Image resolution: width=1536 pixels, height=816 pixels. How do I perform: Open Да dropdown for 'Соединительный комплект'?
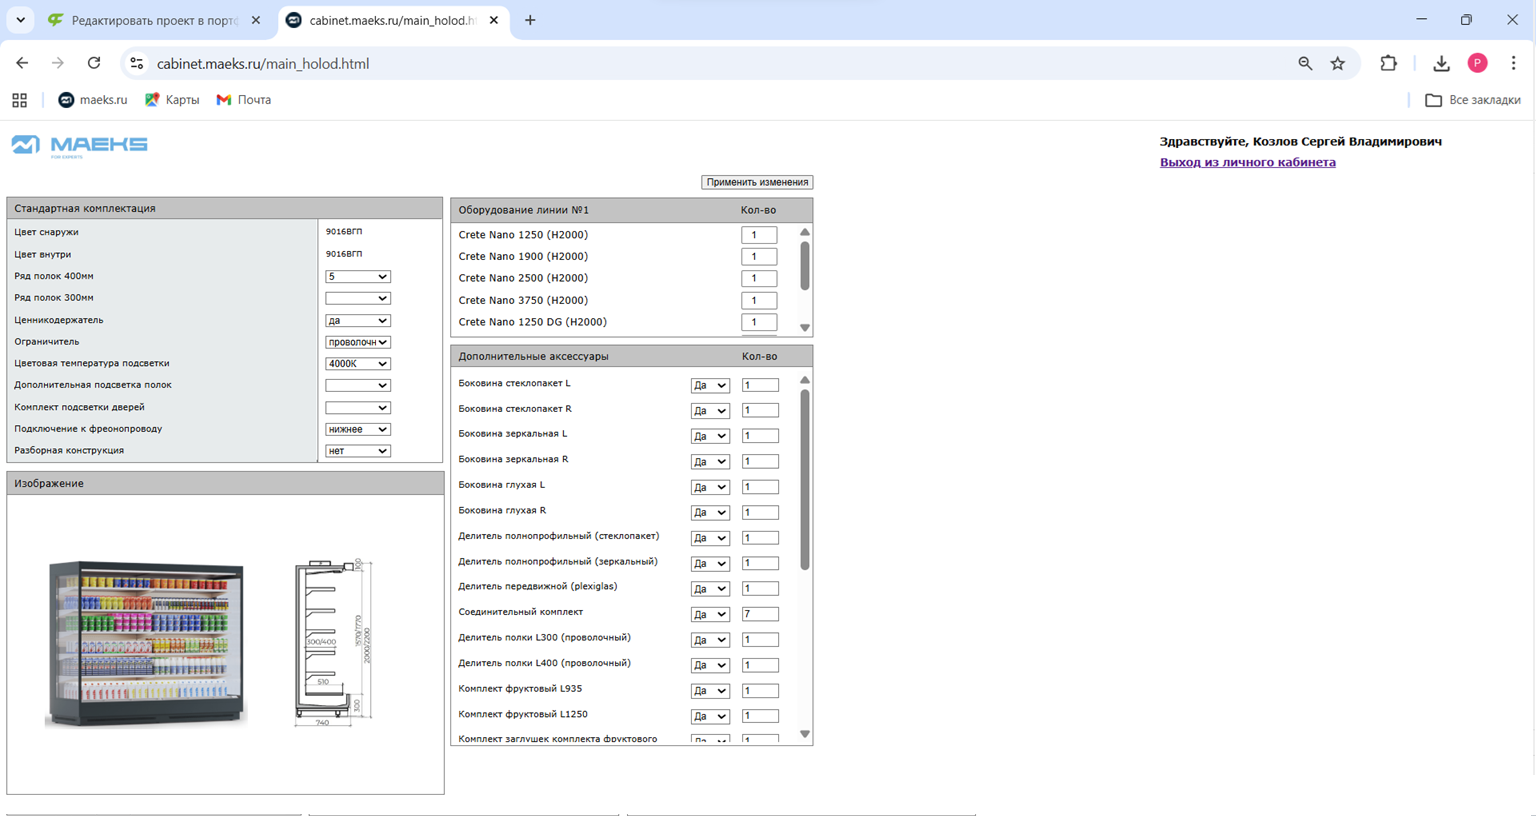point(710,614)
